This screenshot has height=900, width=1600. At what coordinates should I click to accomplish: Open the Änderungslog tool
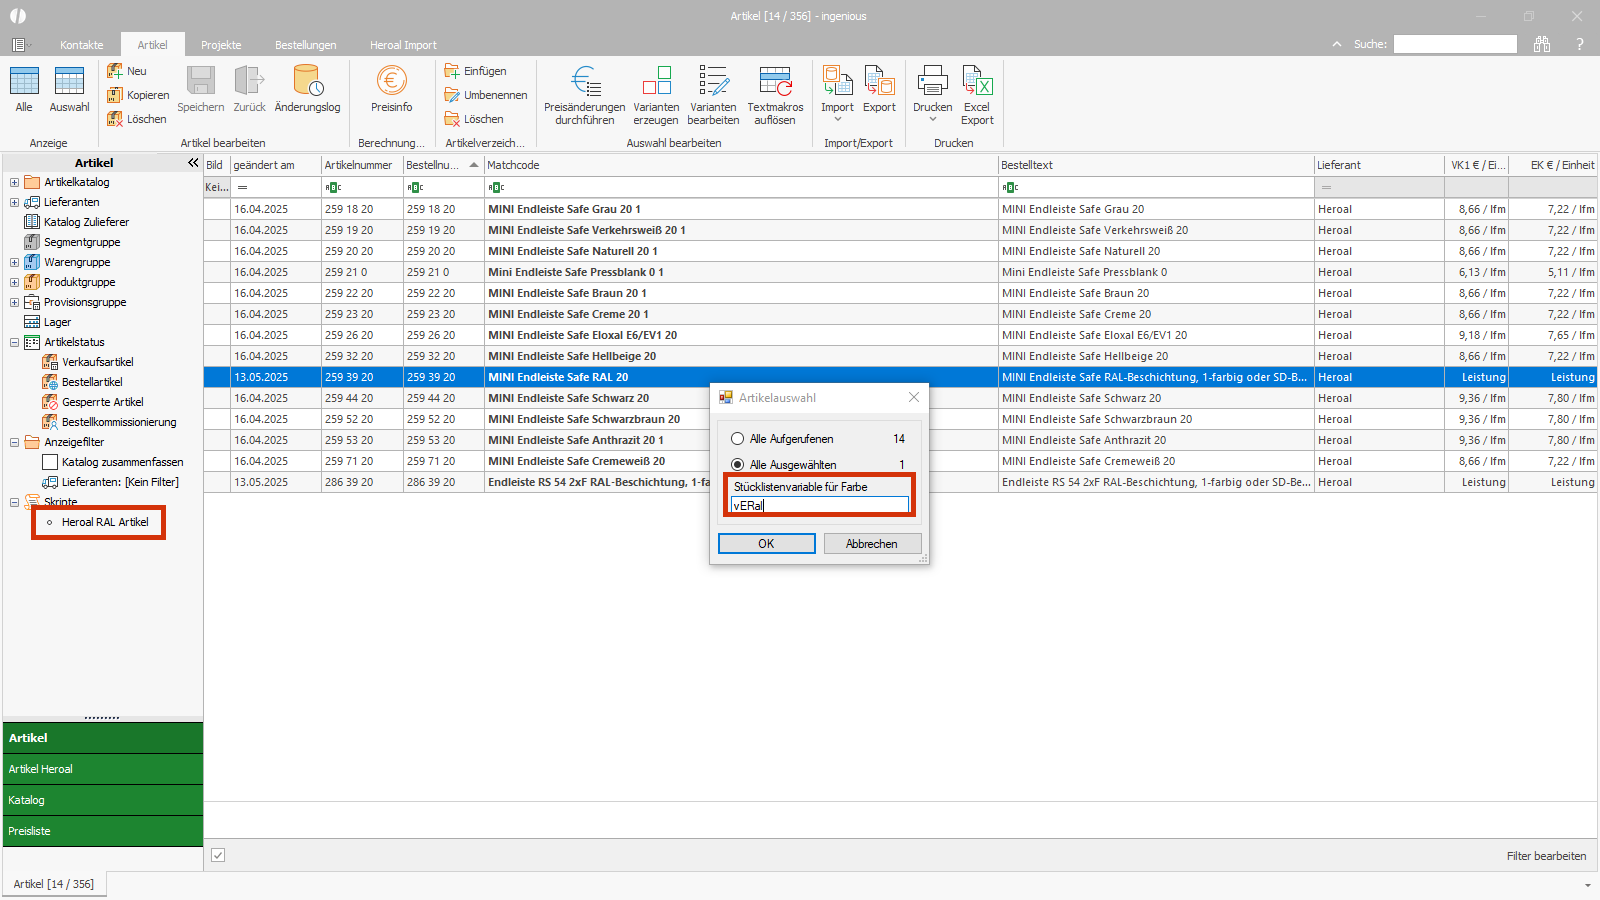click(307, 82)
